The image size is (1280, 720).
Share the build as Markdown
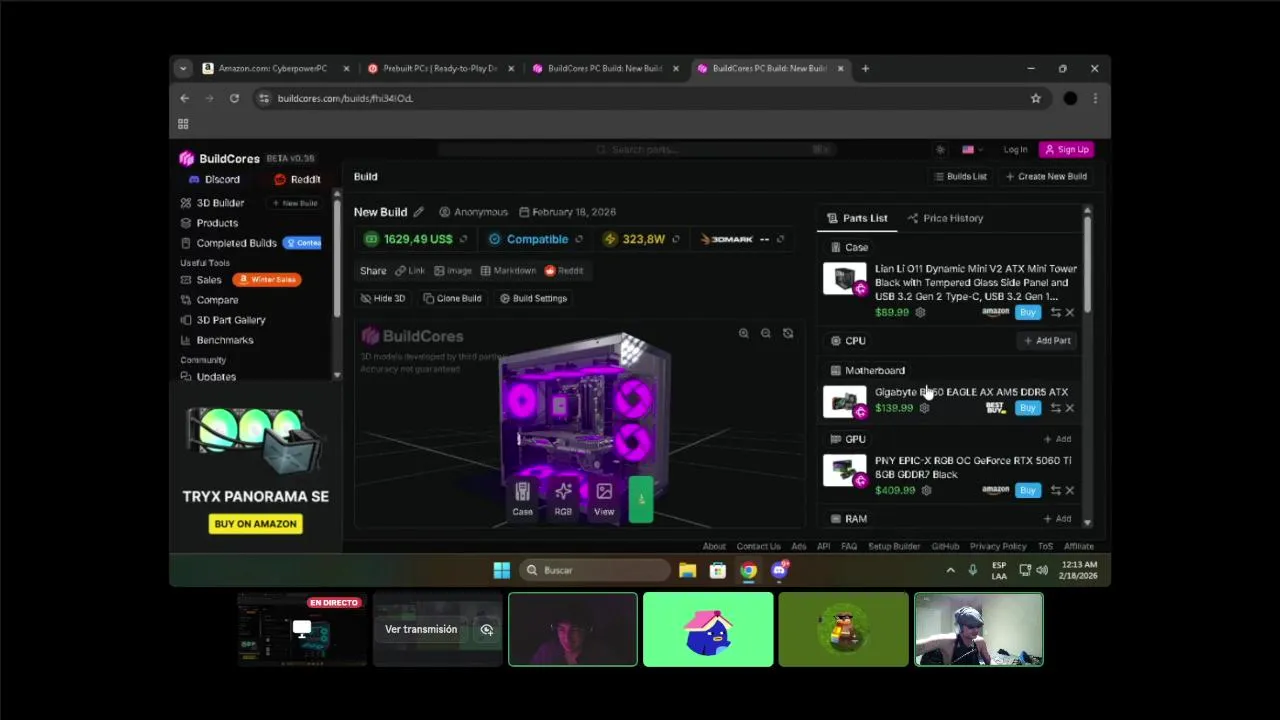[x=508, y=271]
